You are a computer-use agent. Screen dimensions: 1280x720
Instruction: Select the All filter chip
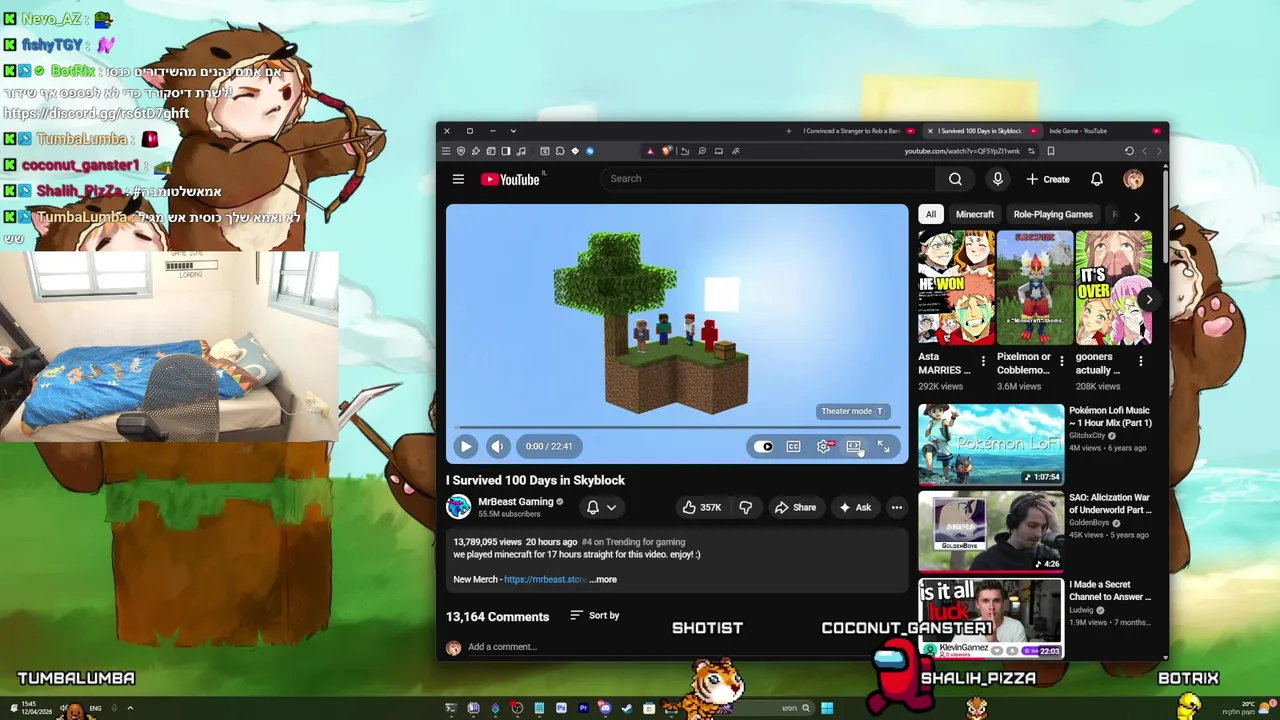pos(931,214)
